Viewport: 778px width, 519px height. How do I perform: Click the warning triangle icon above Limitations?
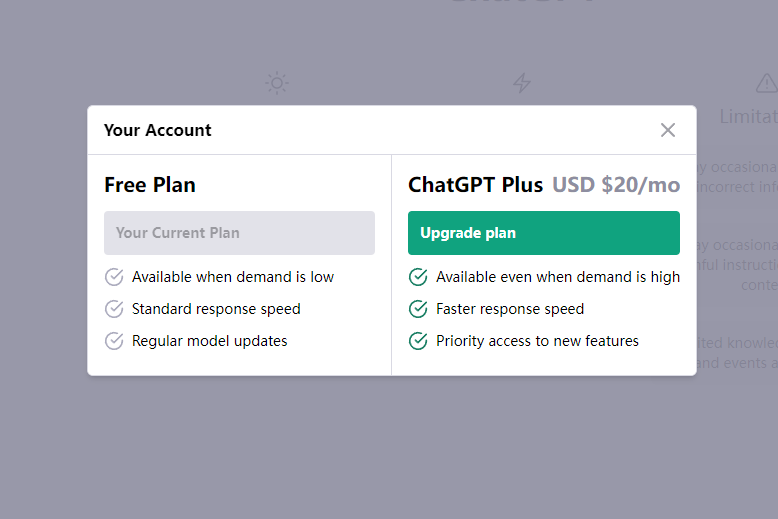[767, 83]
